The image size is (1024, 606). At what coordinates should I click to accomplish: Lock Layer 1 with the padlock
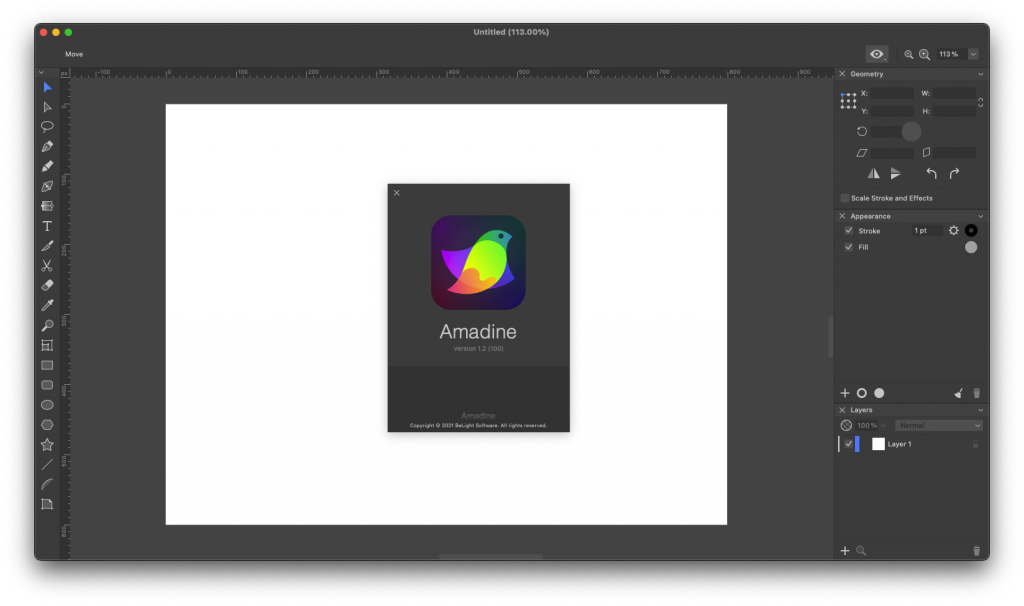click(x=975, y=444)
